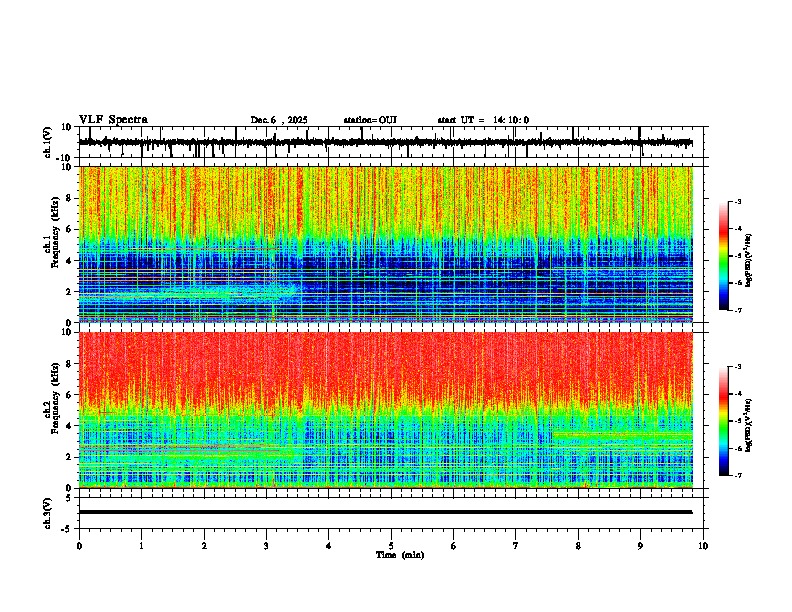Click time axis tick label "1"
The width and height of the screenshot is (792, 612).
click(141, 546)
